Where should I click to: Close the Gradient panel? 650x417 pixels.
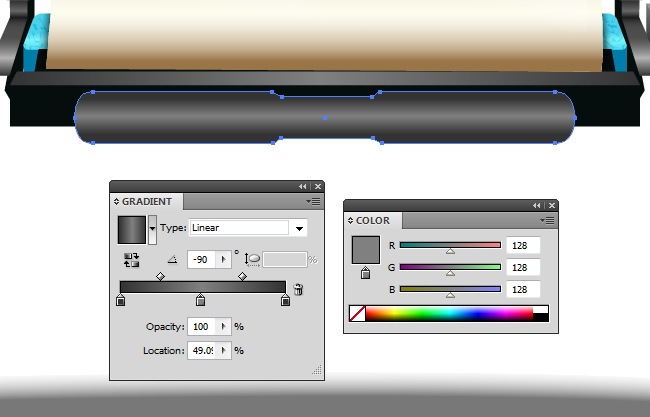318,187
